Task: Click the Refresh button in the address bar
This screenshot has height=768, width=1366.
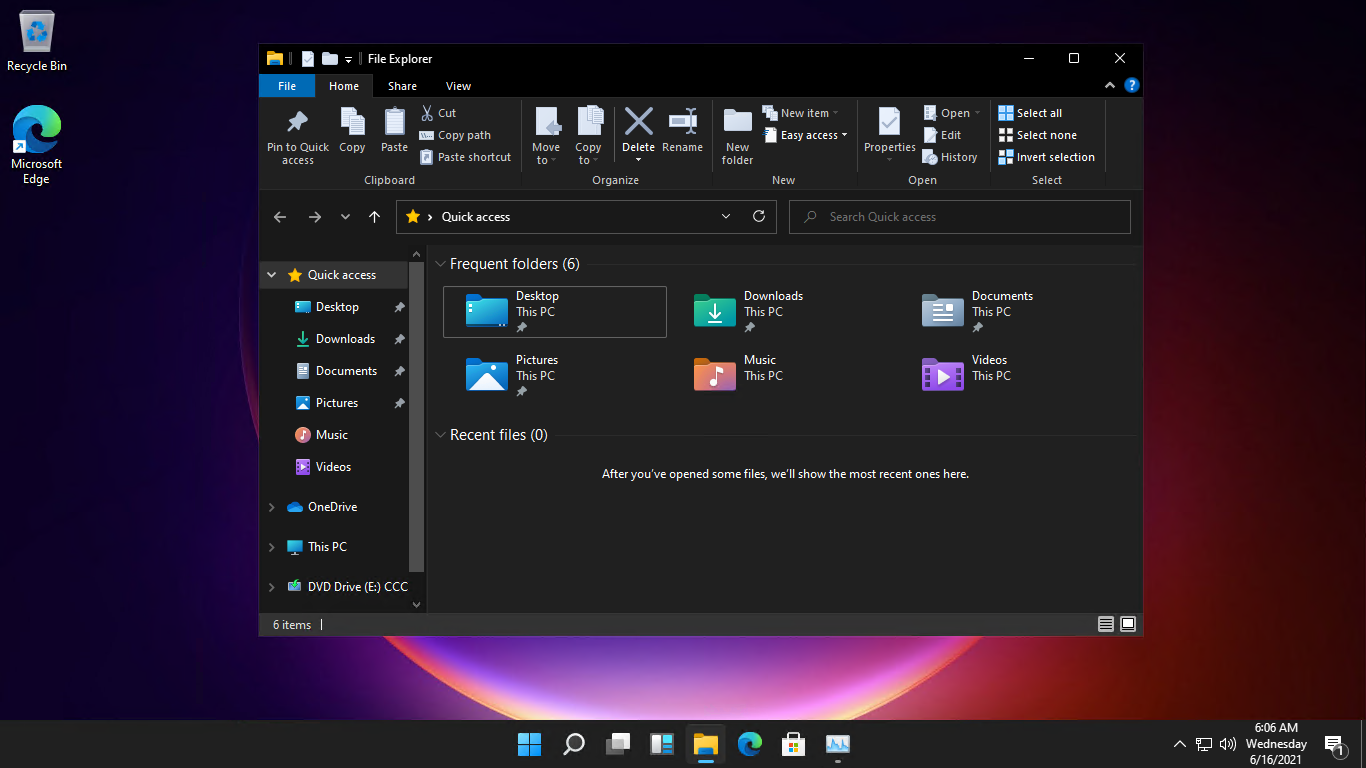Action: coord(758,216)
